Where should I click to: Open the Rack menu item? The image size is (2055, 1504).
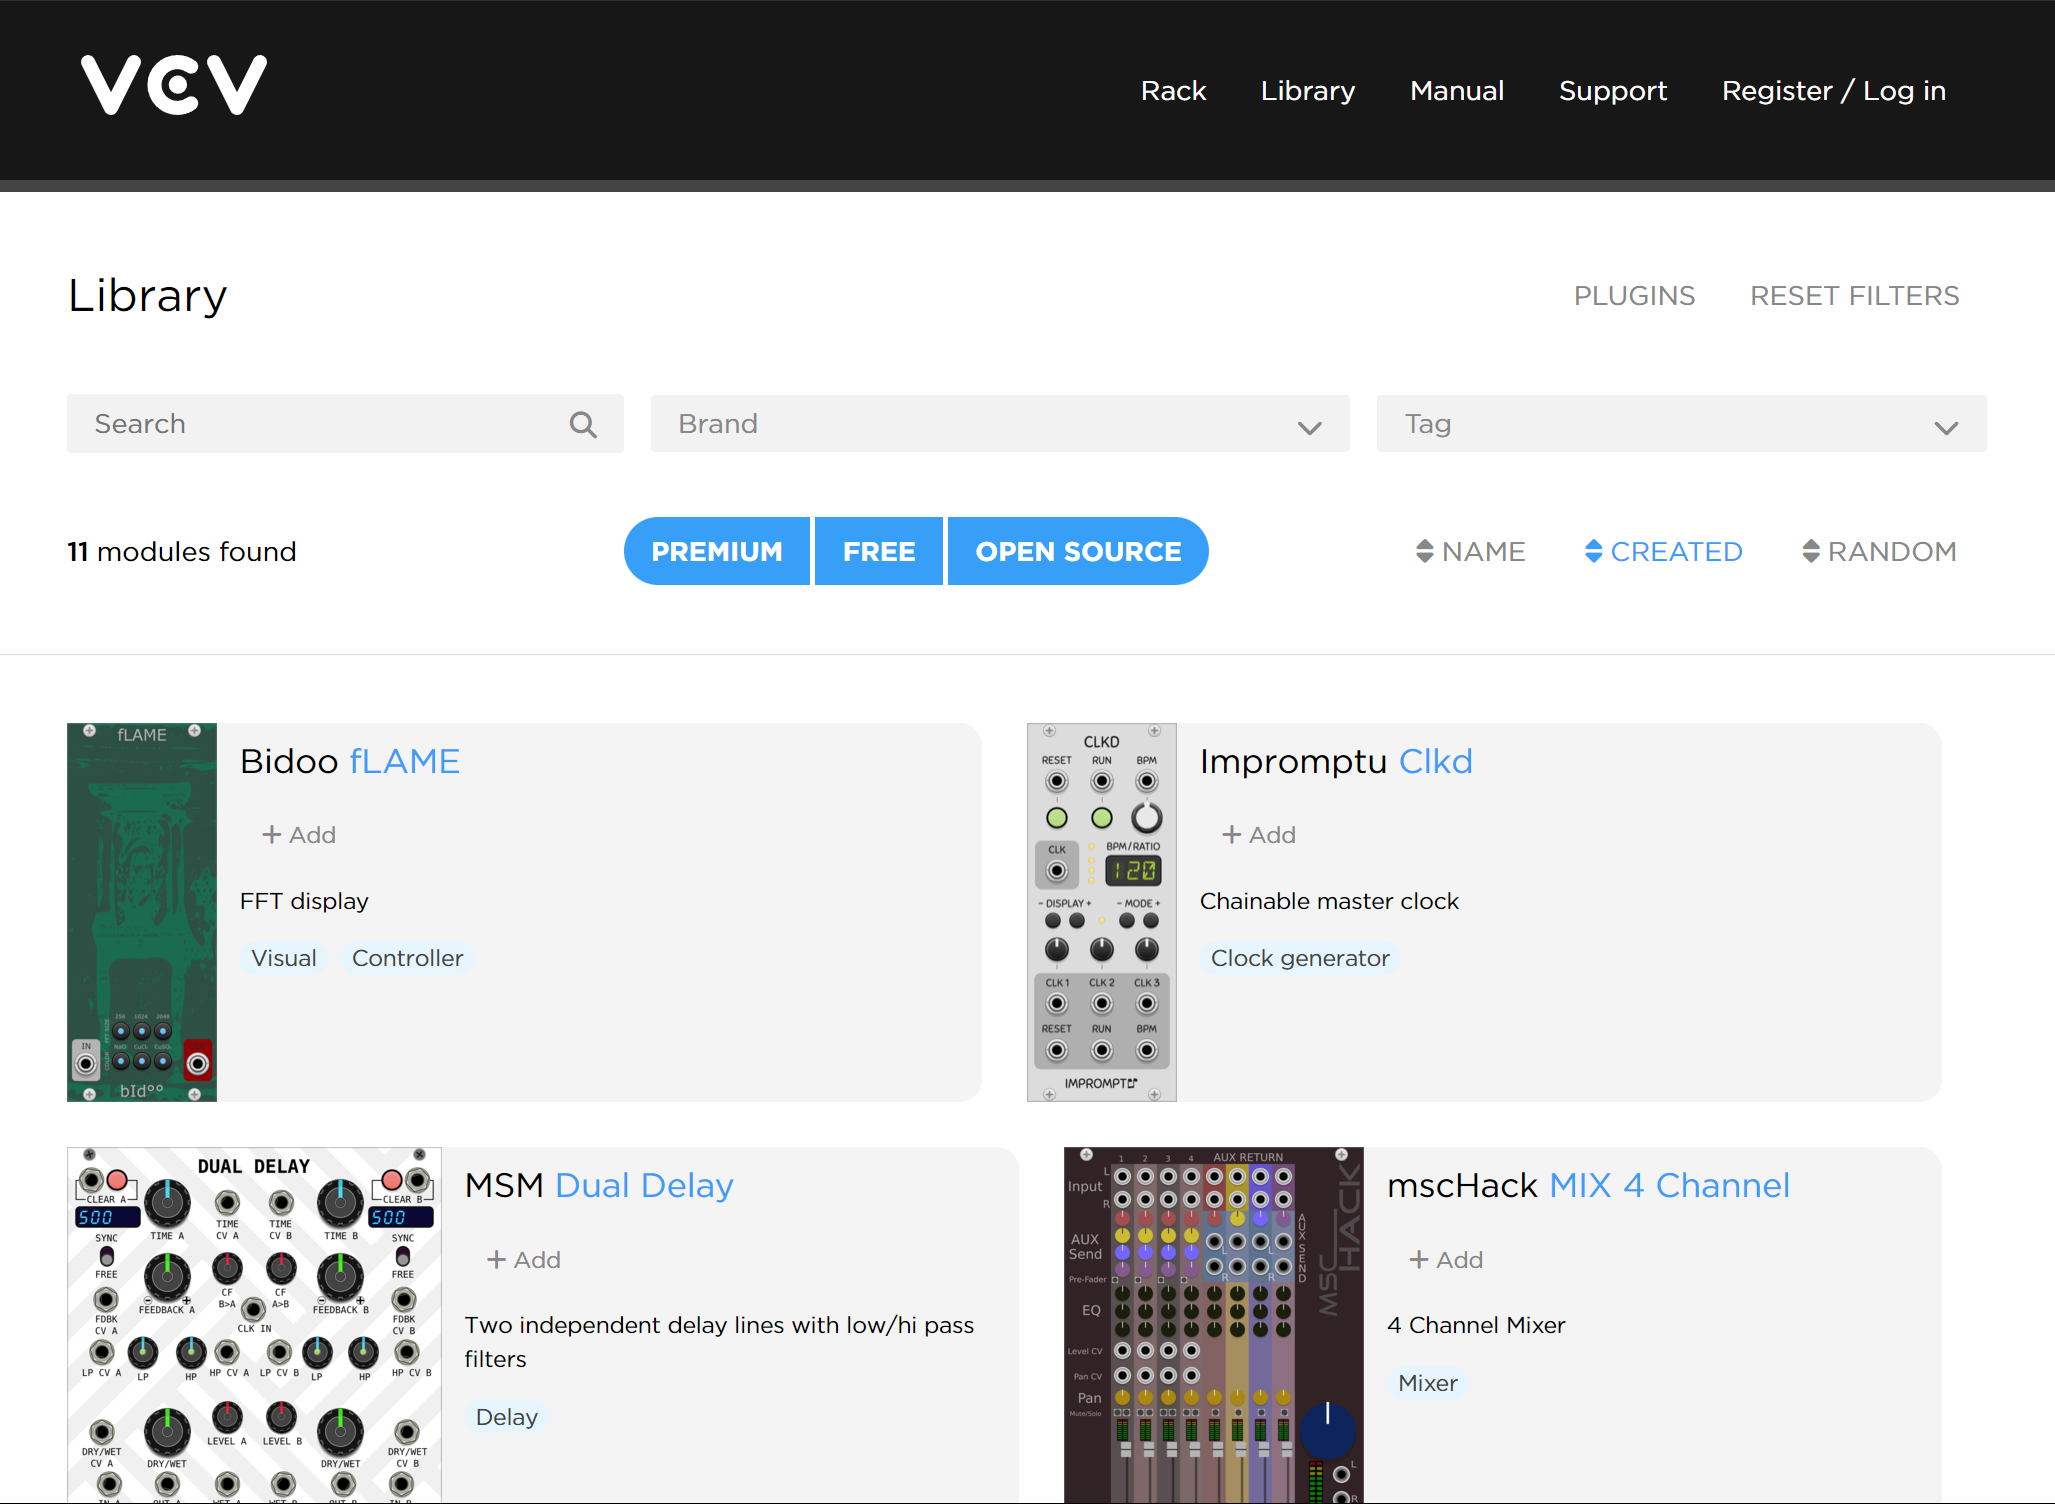(1173, 91)
